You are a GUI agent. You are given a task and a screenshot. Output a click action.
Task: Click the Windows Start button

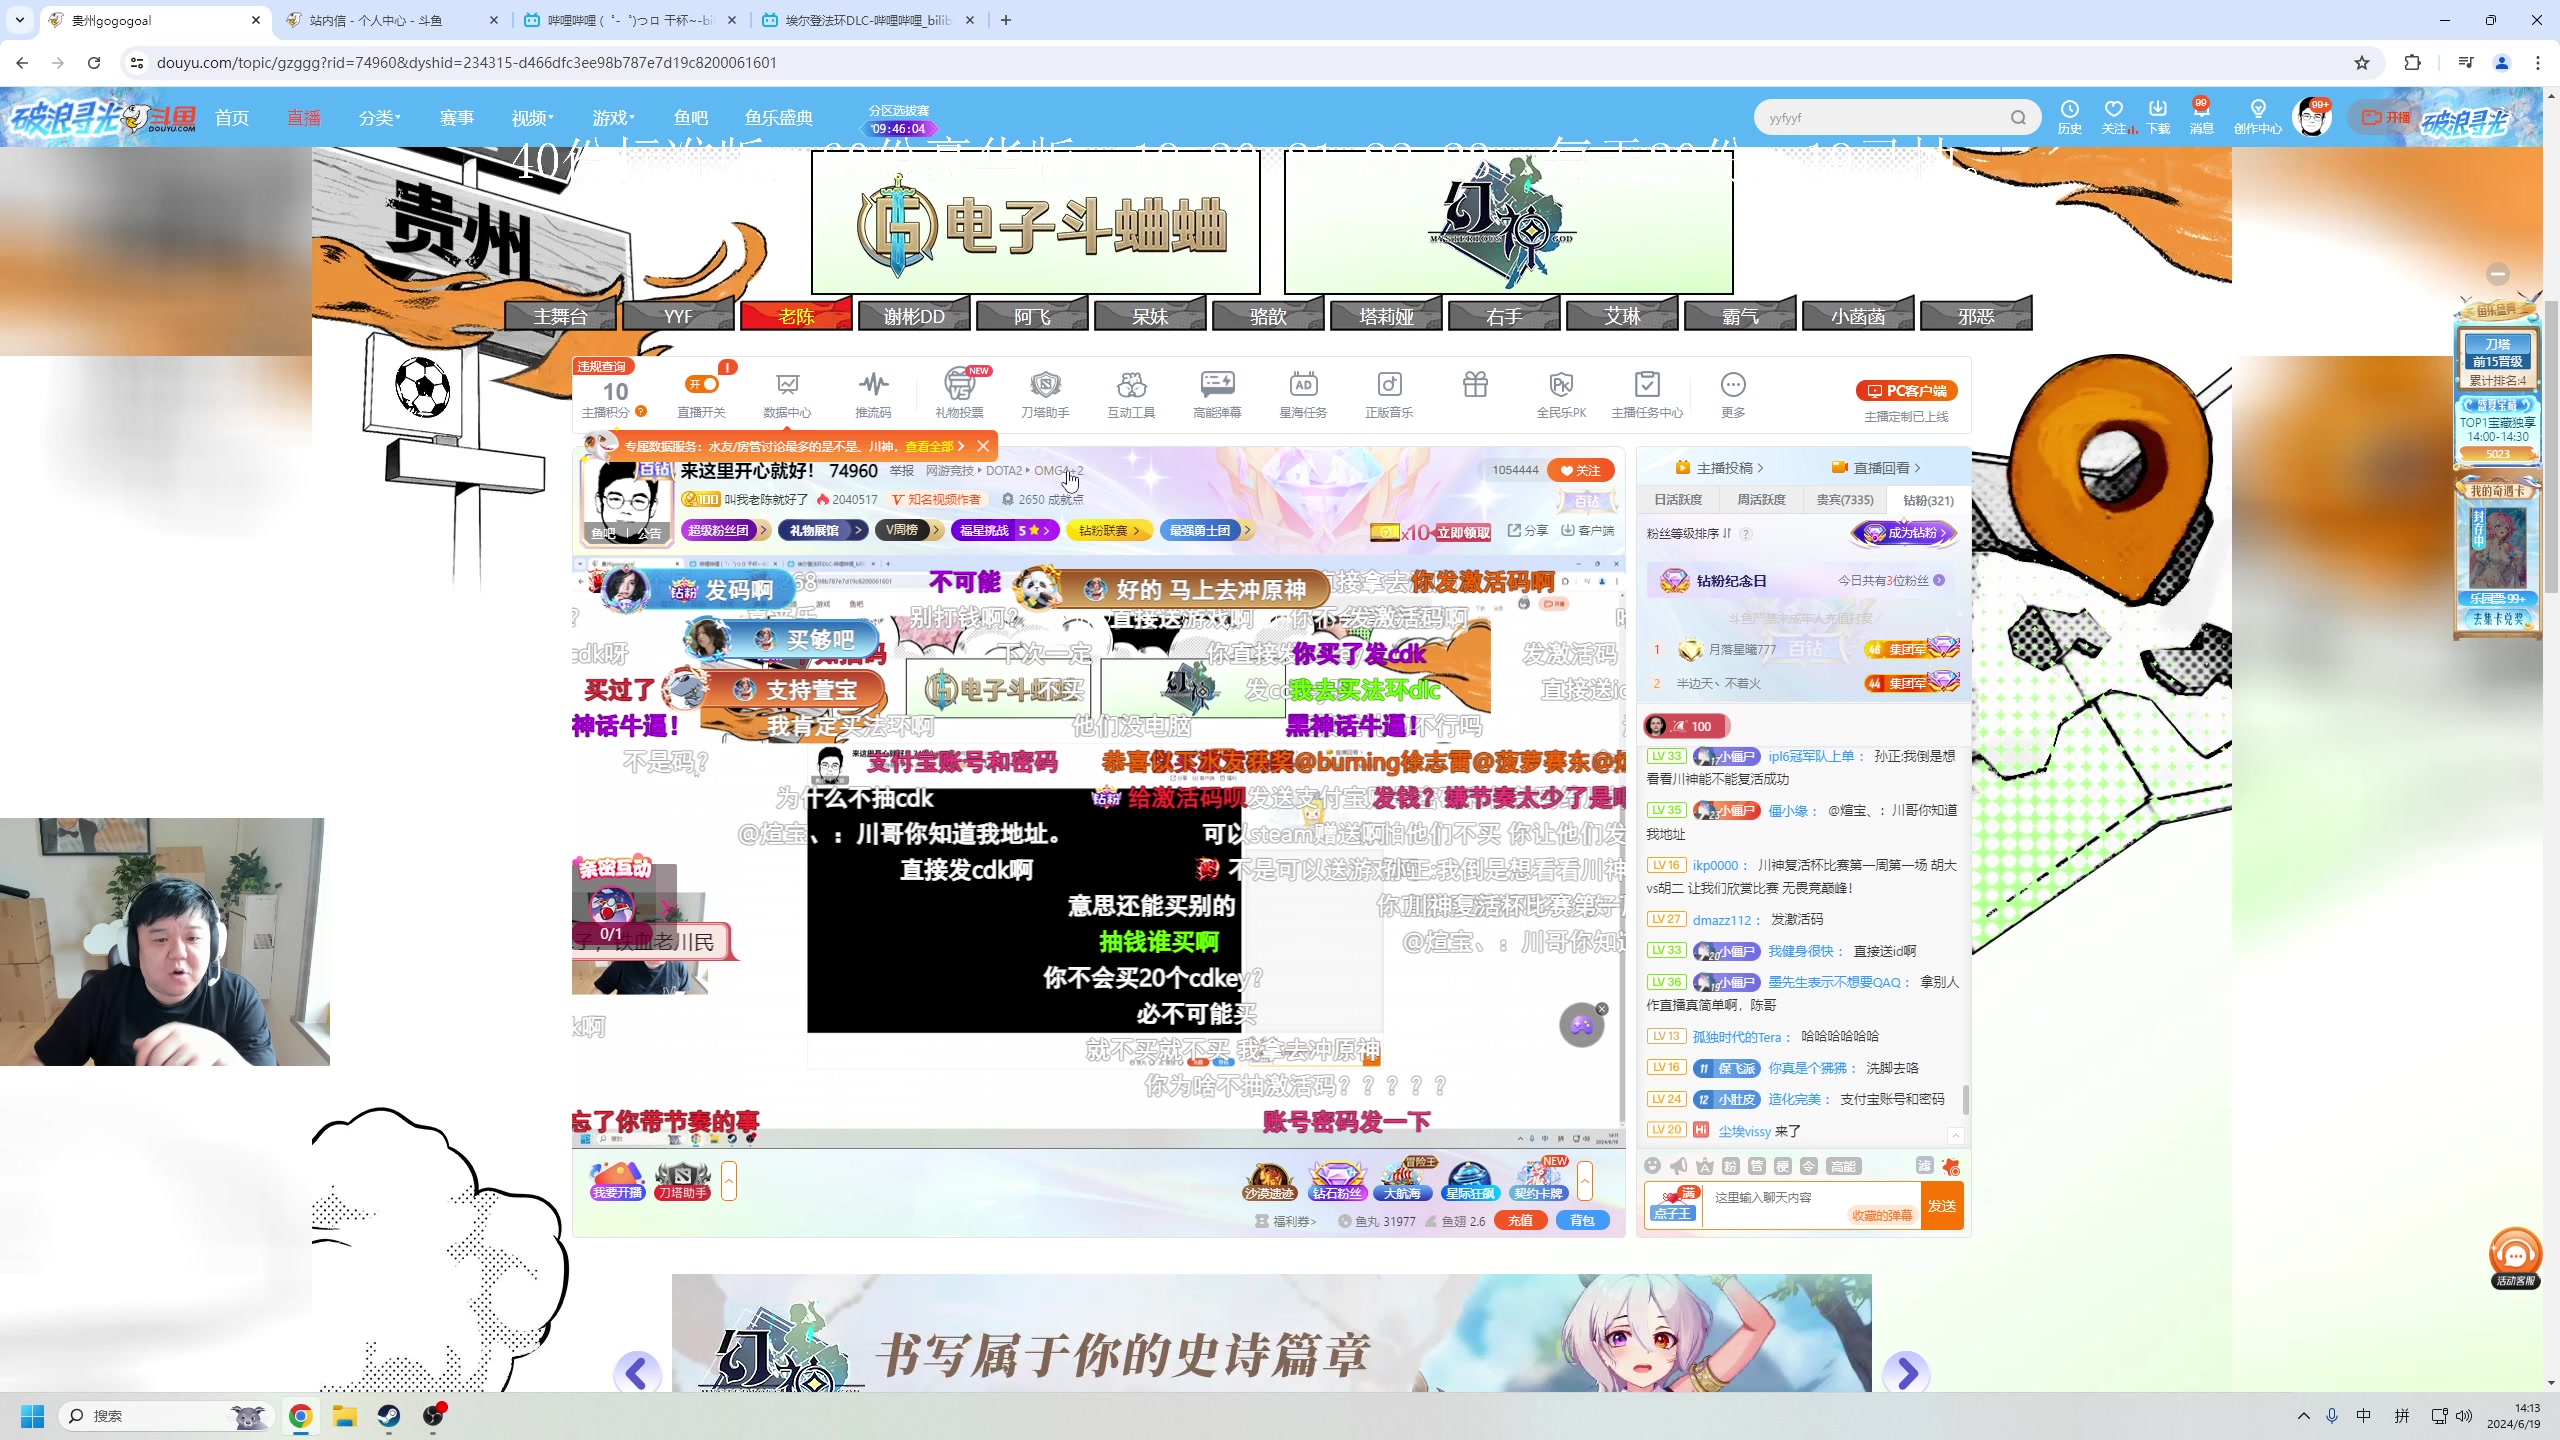[33, 1416]
